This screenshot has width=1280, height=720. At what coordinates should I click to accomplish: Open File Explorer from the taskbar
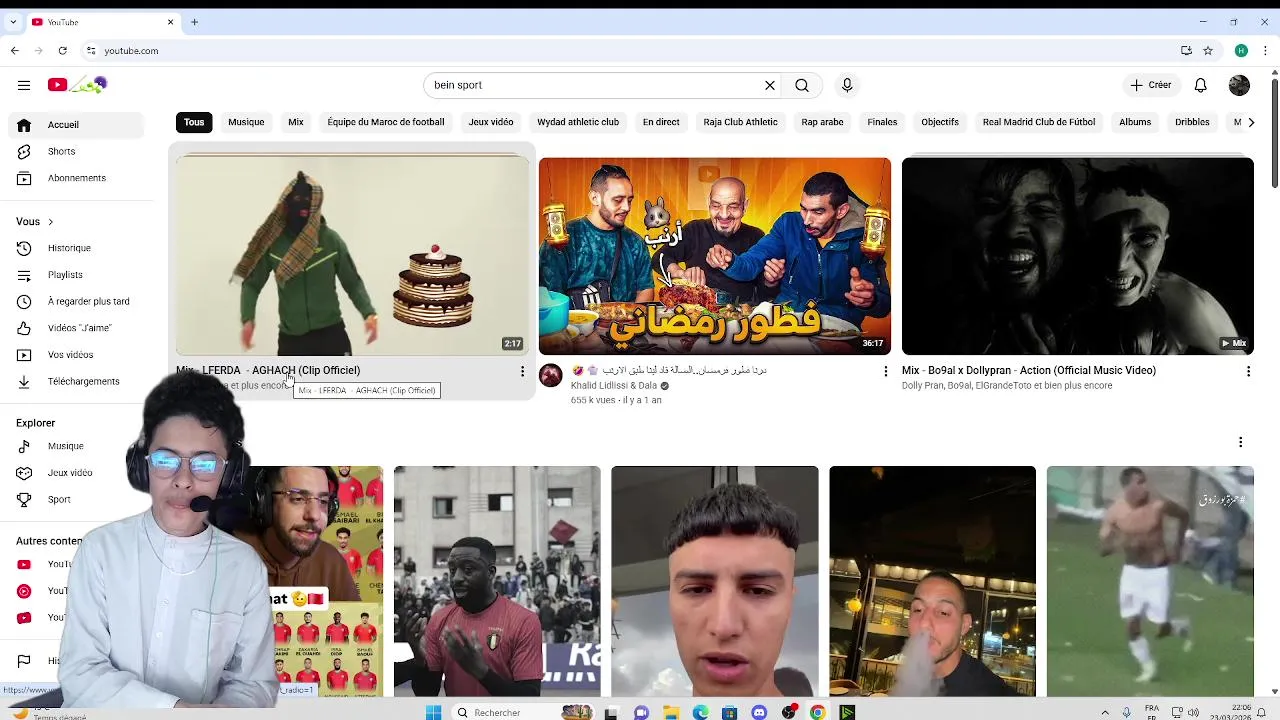point(671,712)
